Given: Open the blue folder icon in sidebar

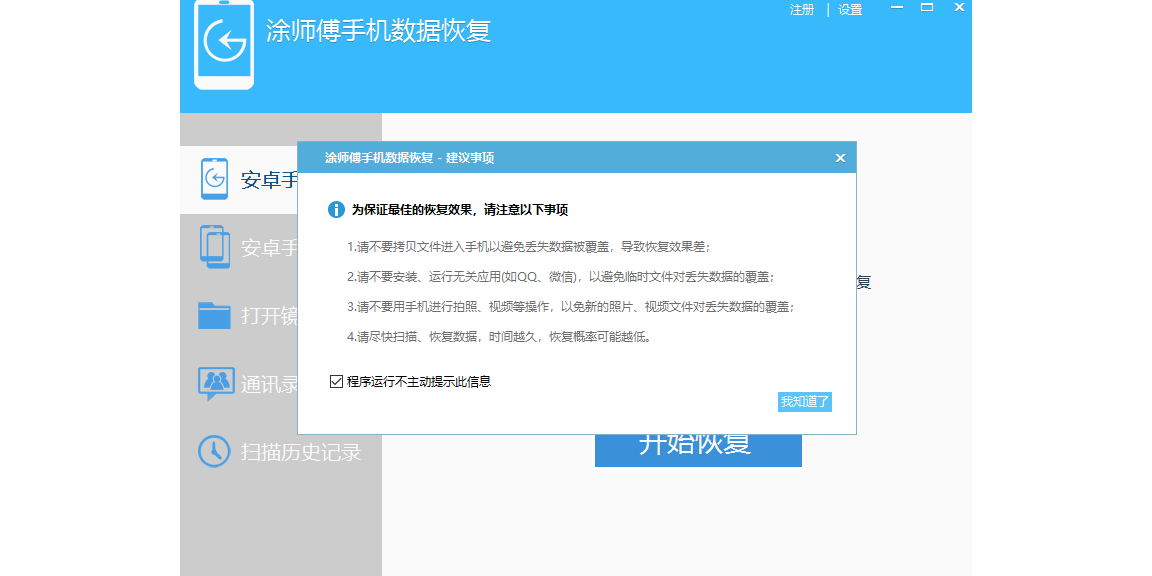Looking at the screenshot, I should pyautogui.click(x=215, y=315).
